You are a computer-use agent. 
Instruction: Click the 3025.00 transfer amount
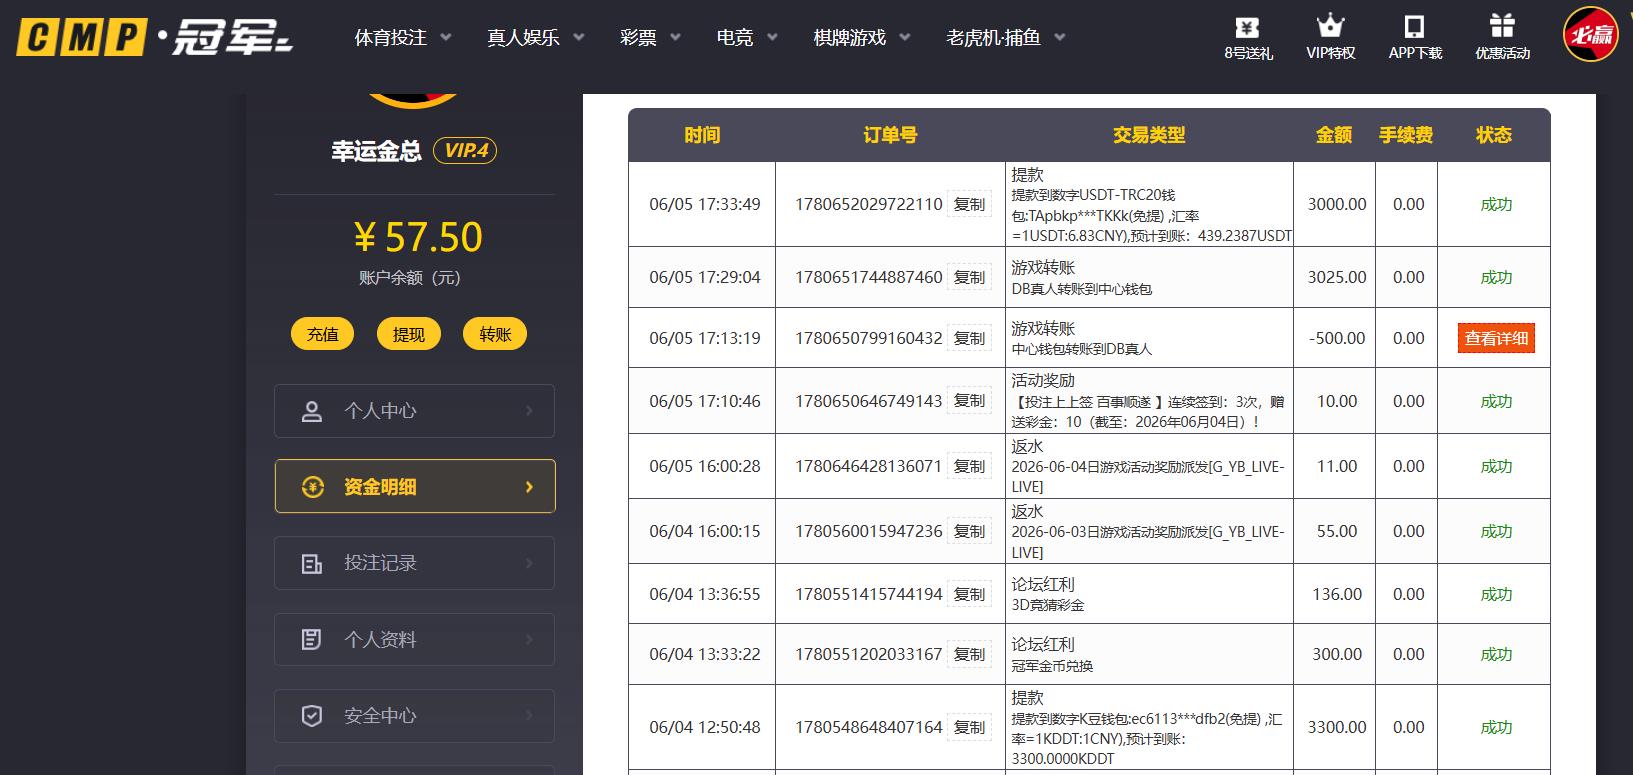point(1337,277)
